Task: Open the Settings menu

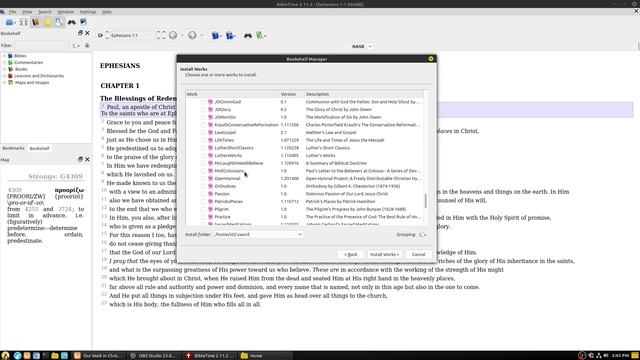Action: 88,12
